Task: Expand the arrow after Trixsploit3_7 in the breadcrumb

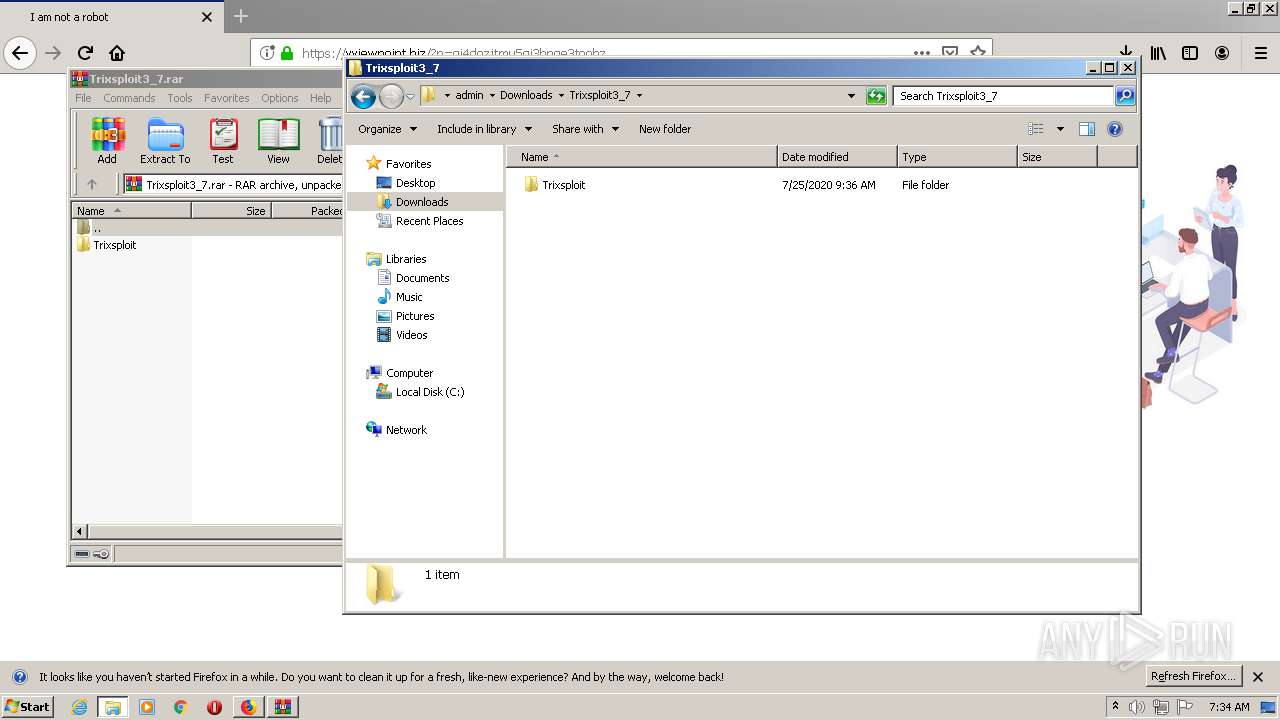Action: [639, 96]
